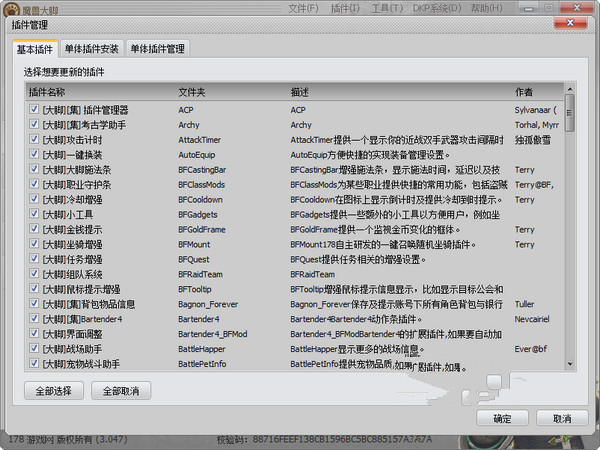
Task: Click the list scrollbar up arrow
Action: click(570, 89)
